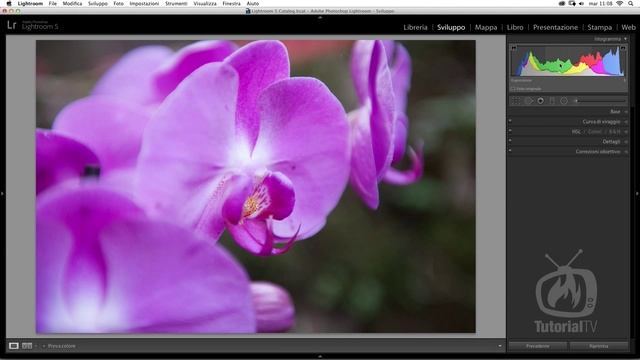Enable the Foto originale checkbox
Viewport: 640px width, 360px height.
click(513, 89)
